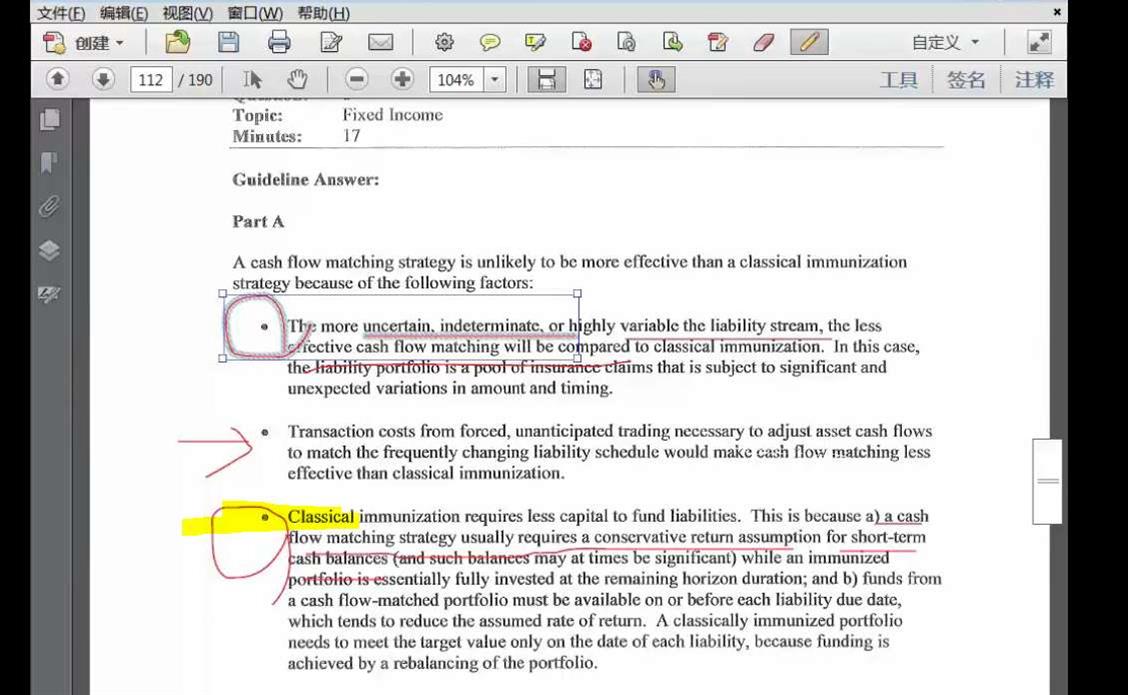Click the delete page red-x icon

(x=581, y=42)
